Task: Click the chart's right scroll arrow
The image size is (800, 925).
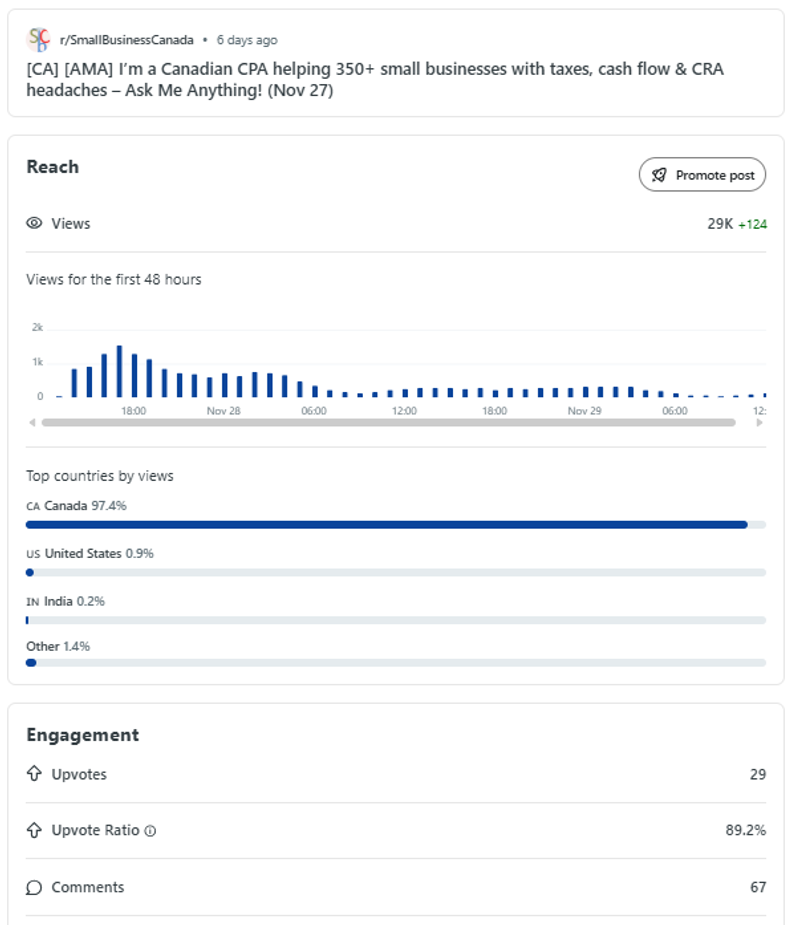Action: point(760,423)
